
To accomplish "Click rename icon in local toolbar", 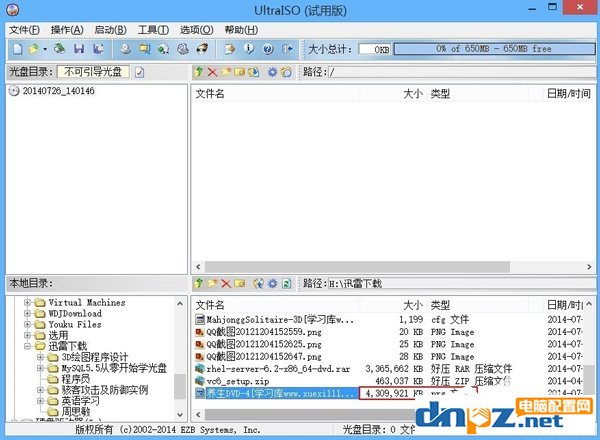I will [240, 284].
